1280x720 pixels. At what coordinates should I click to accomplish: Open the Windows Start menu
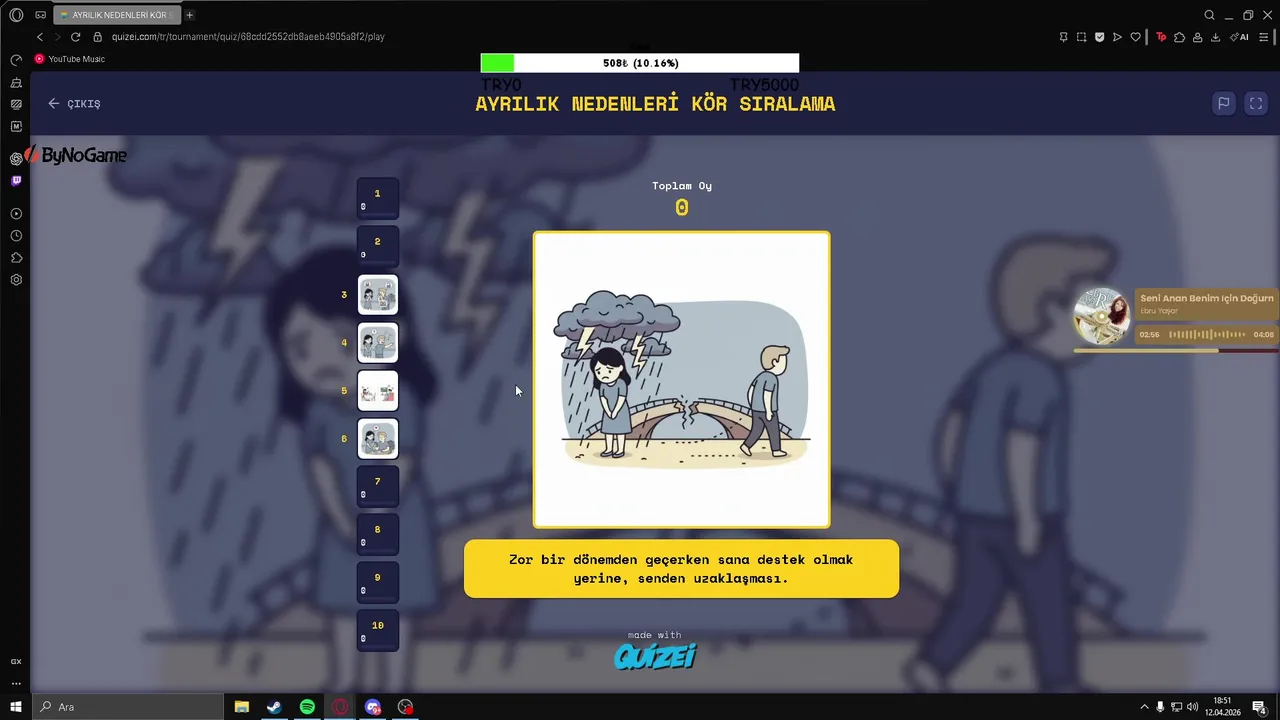click(16, 707)
